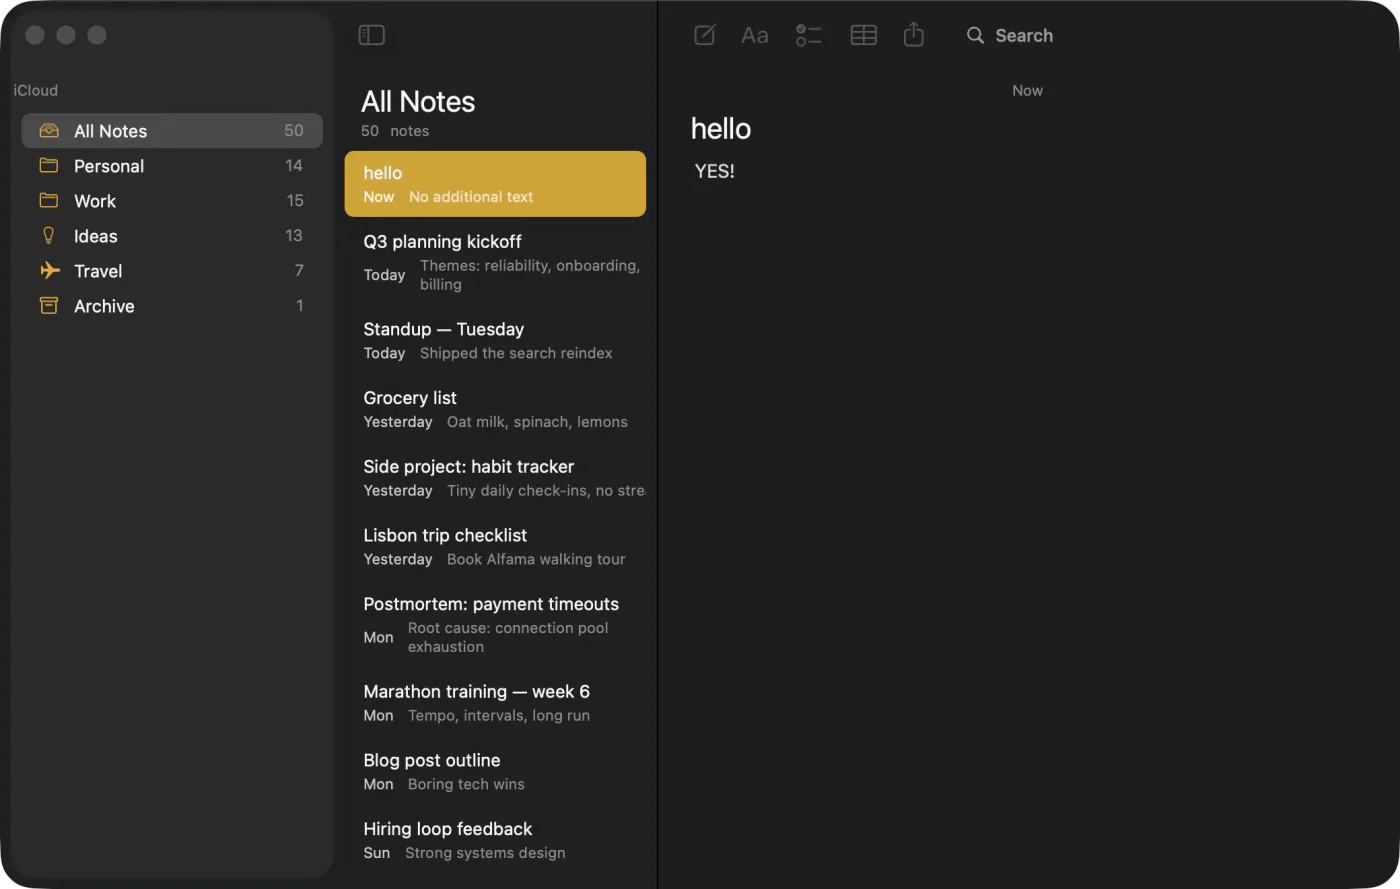
Task: Click the 'hello' title in editor
Action: (721, 129)
